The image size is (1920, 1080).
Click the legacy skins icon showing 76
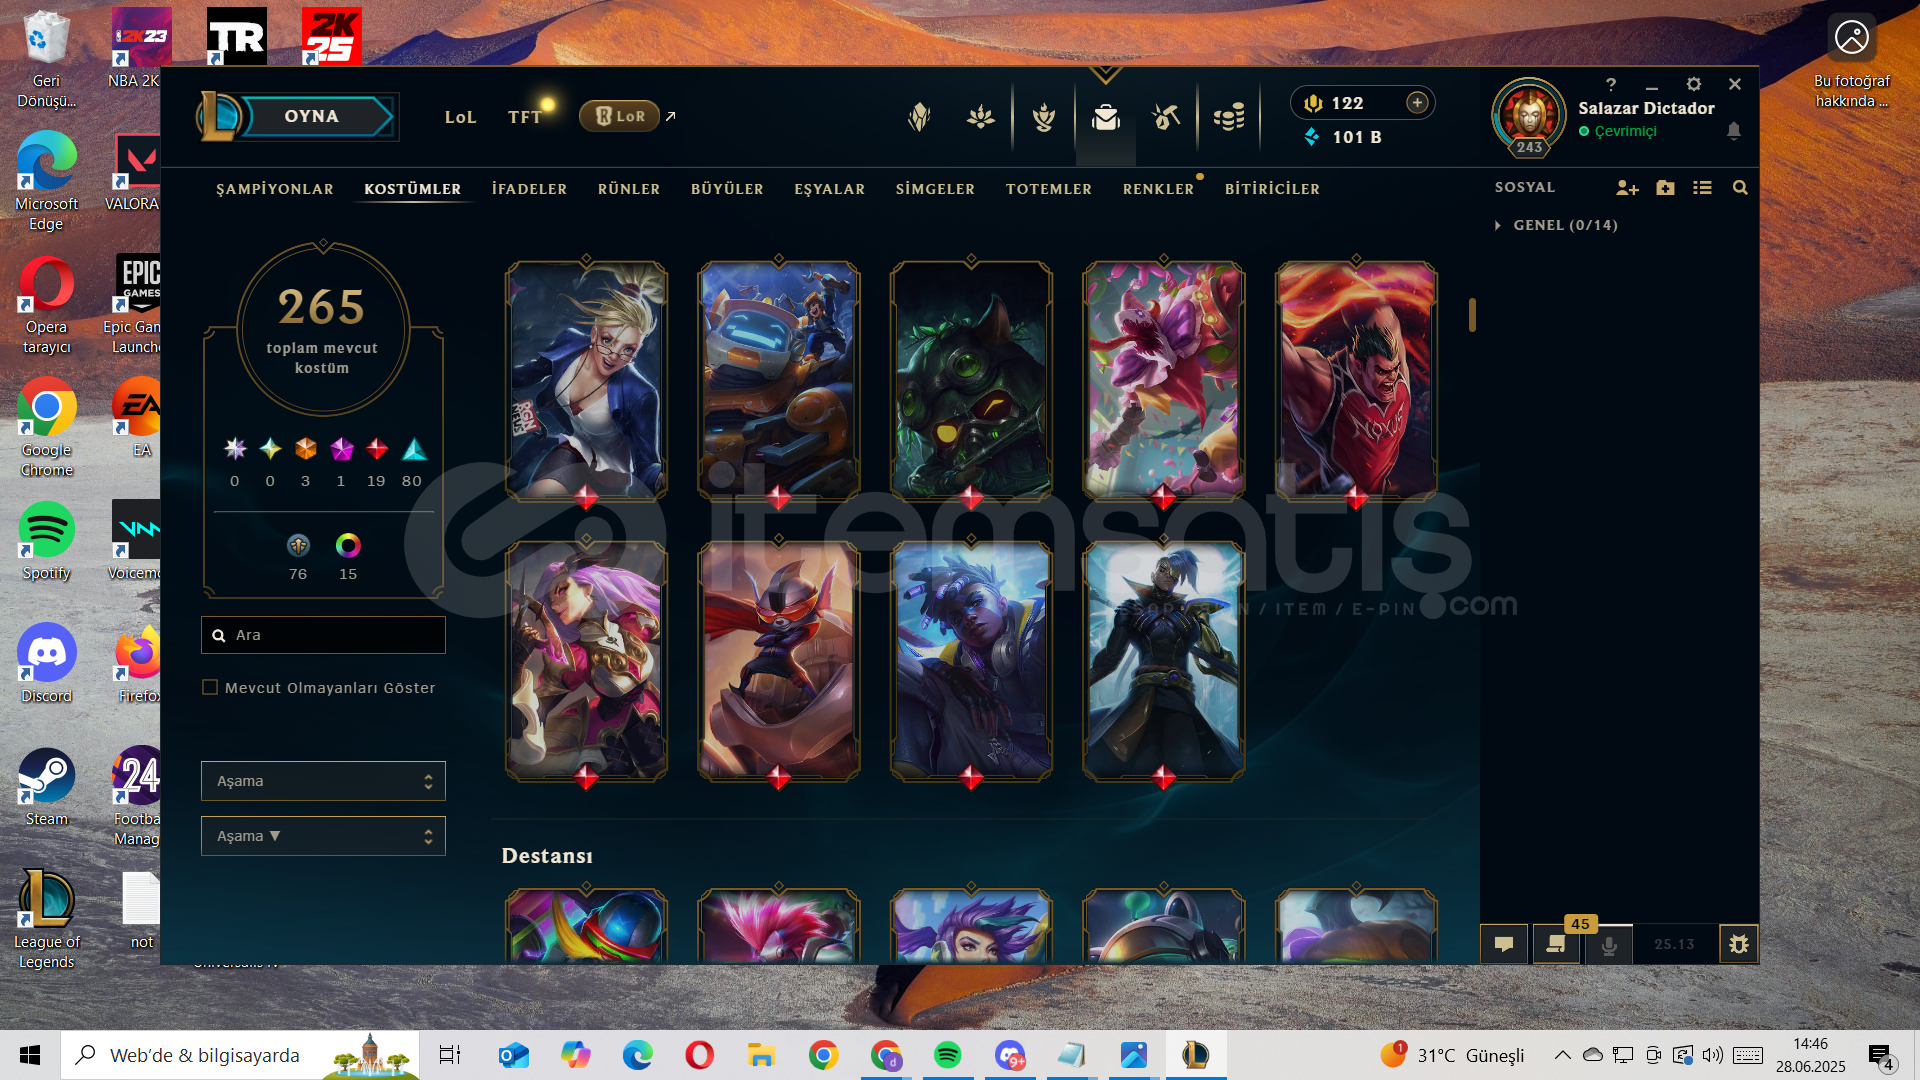tap(298, 545)
